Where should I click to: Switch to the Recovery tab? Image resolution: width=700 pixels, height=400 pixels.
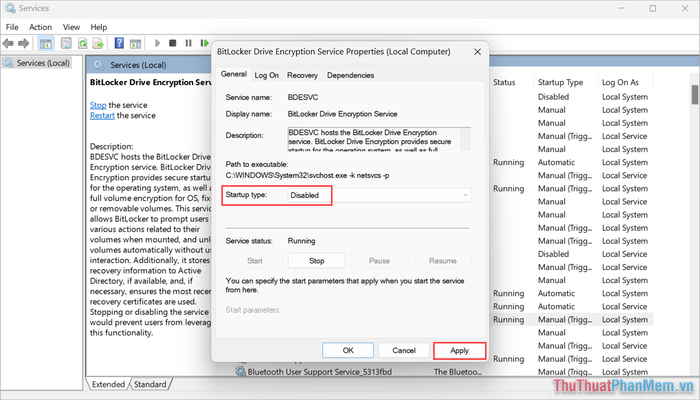(x=302, y=75)
